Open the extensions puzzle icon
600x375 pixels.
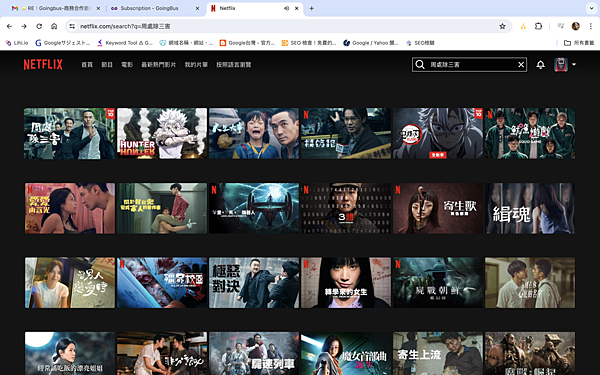[538, 26]
